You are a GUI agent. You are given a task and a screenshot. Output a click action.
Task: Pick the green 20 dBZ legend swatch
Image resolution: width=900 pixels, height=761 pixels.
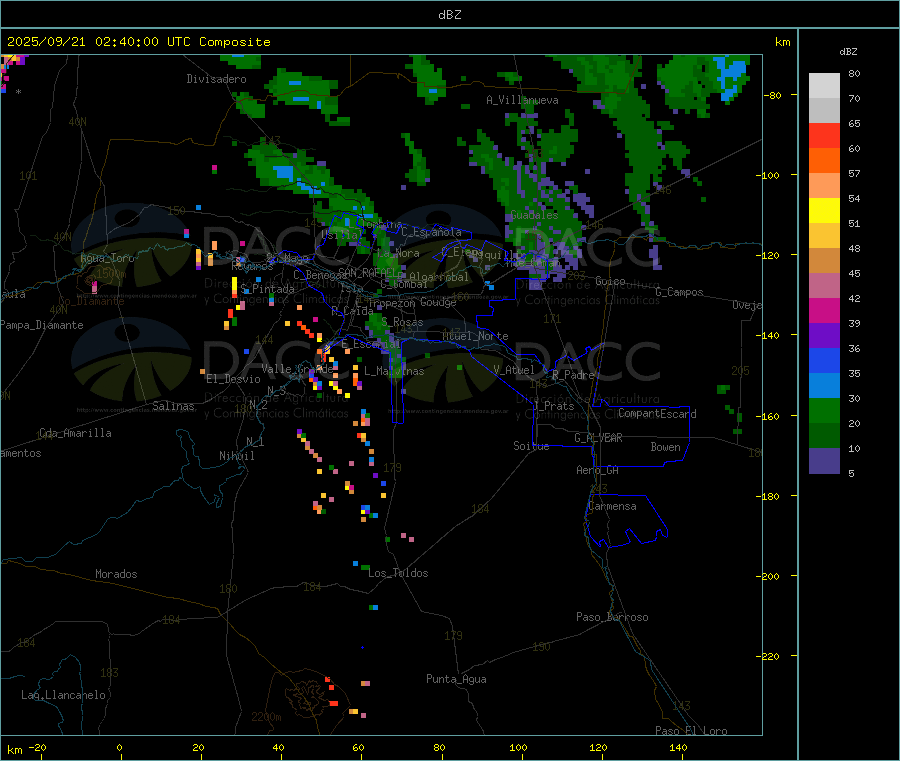[x=824, y=410]
